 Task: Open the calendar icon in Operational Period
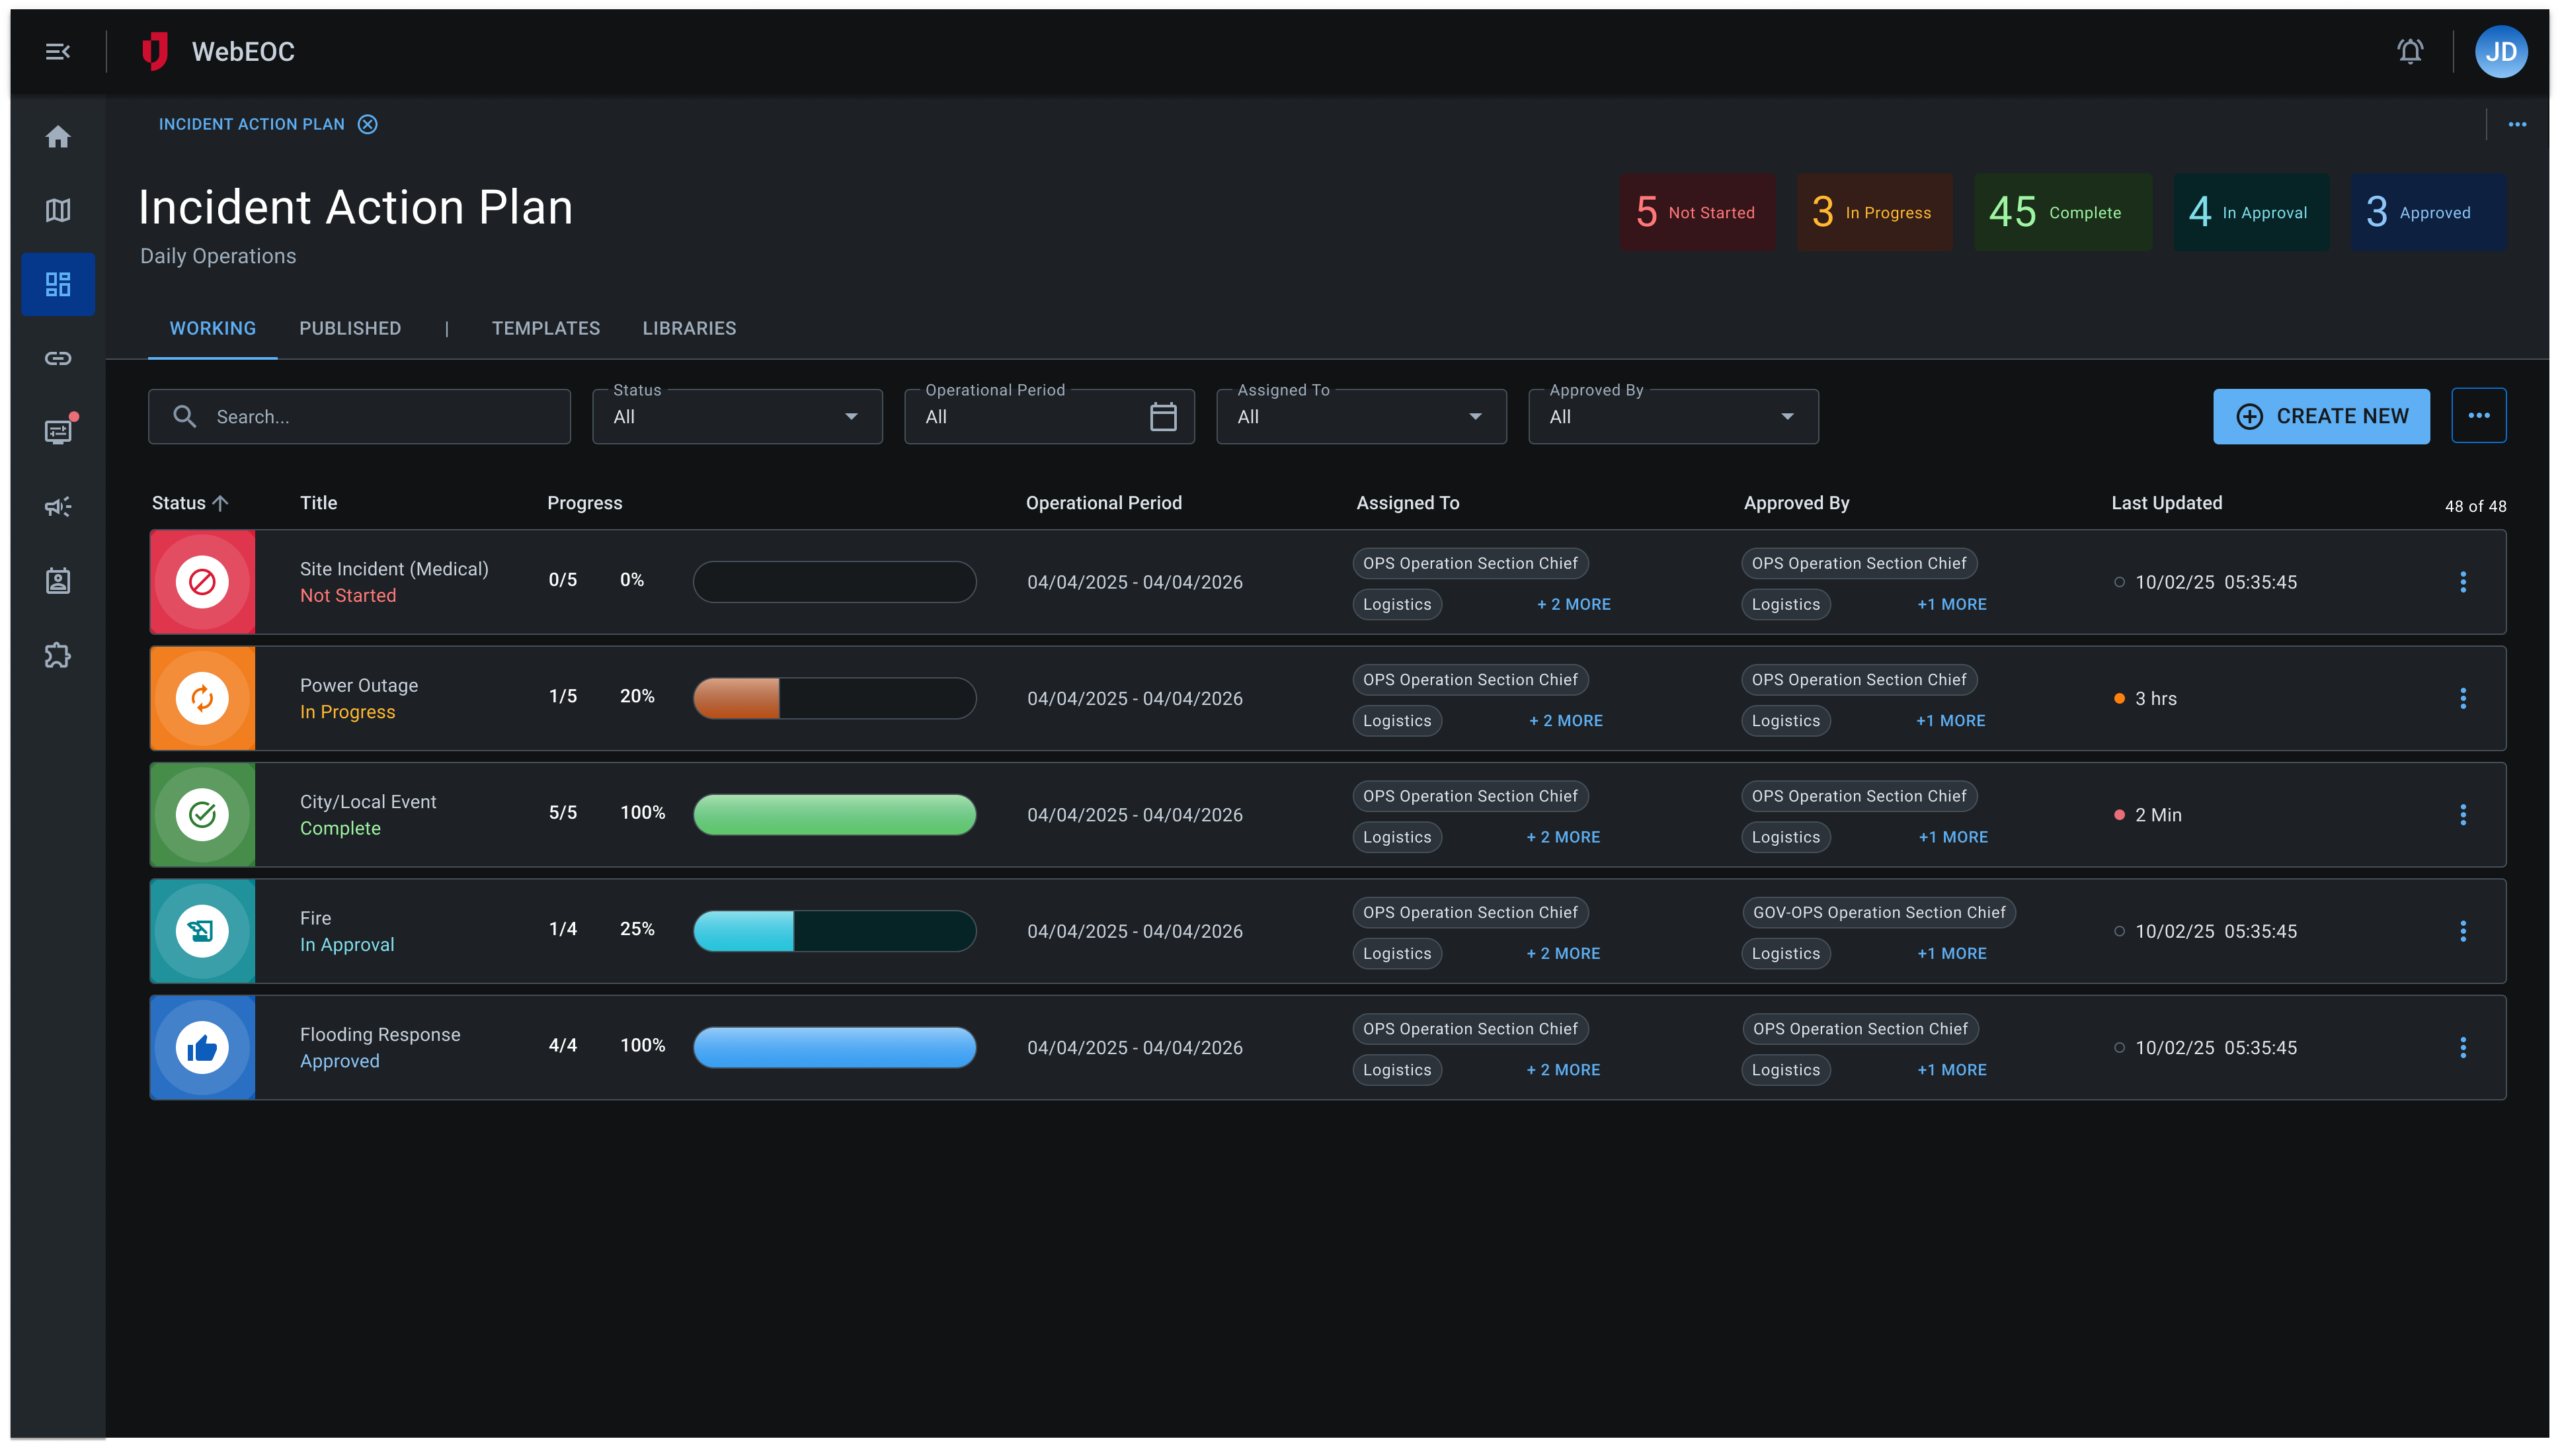pos(1162,417)
